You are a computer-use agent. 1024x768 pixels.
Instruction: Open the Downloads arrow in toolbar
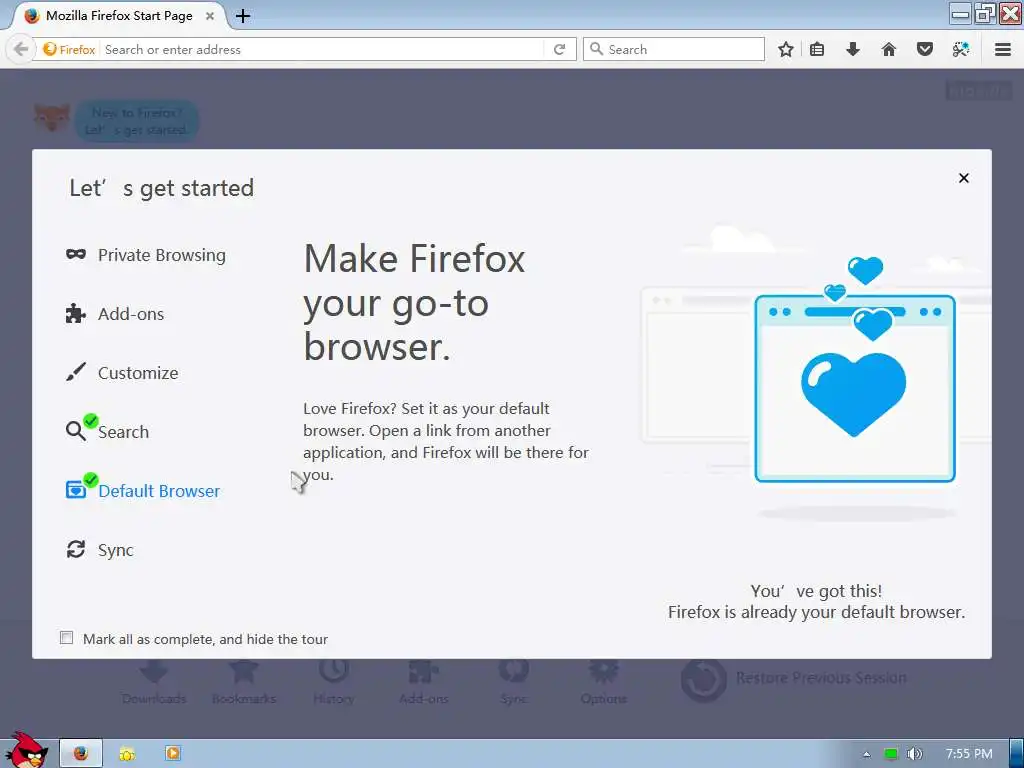853,50
